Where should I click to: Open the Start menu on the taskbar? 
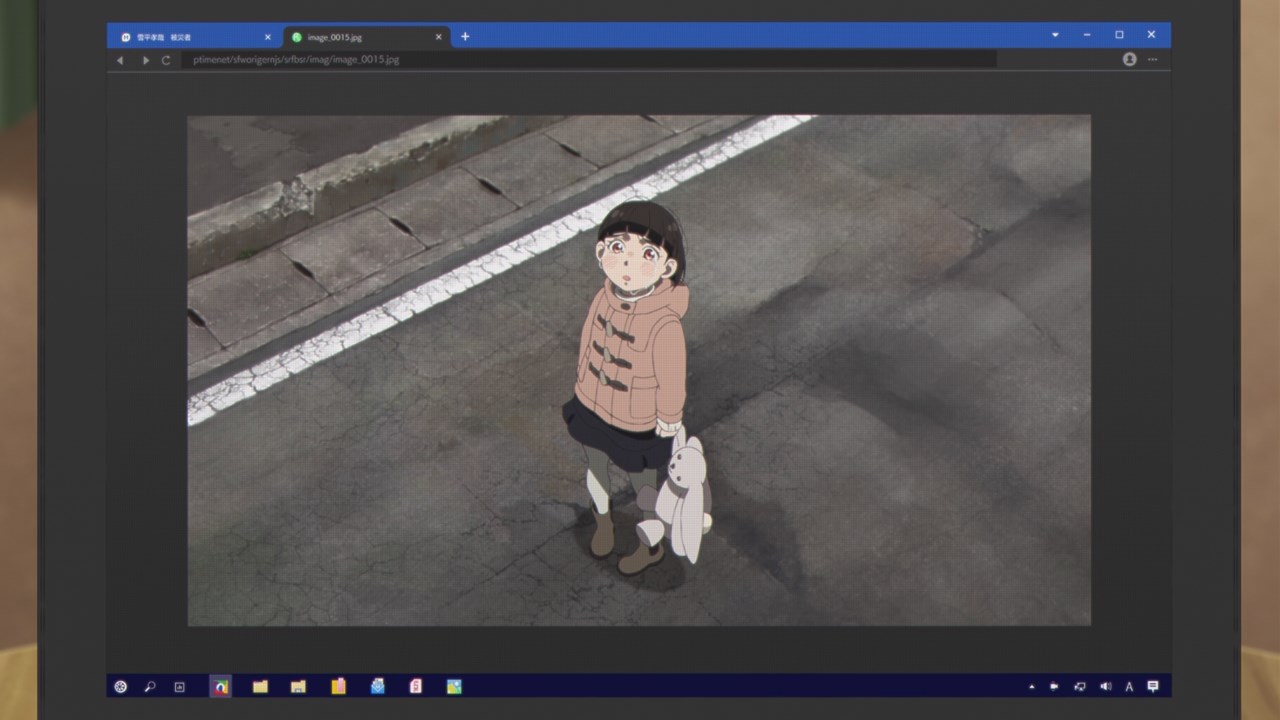point(121,687)
